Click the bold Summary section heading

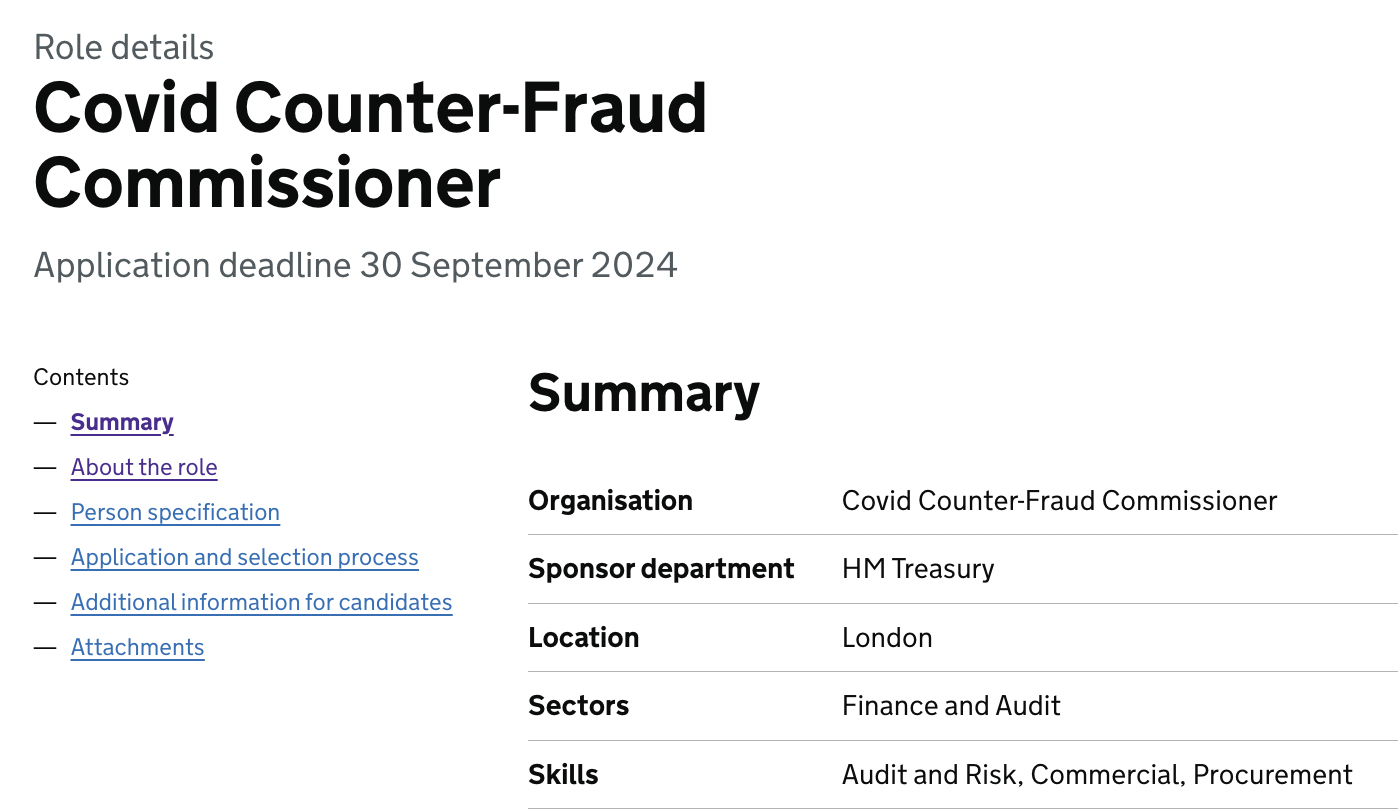pyautogui.click(x=644, y=392)
